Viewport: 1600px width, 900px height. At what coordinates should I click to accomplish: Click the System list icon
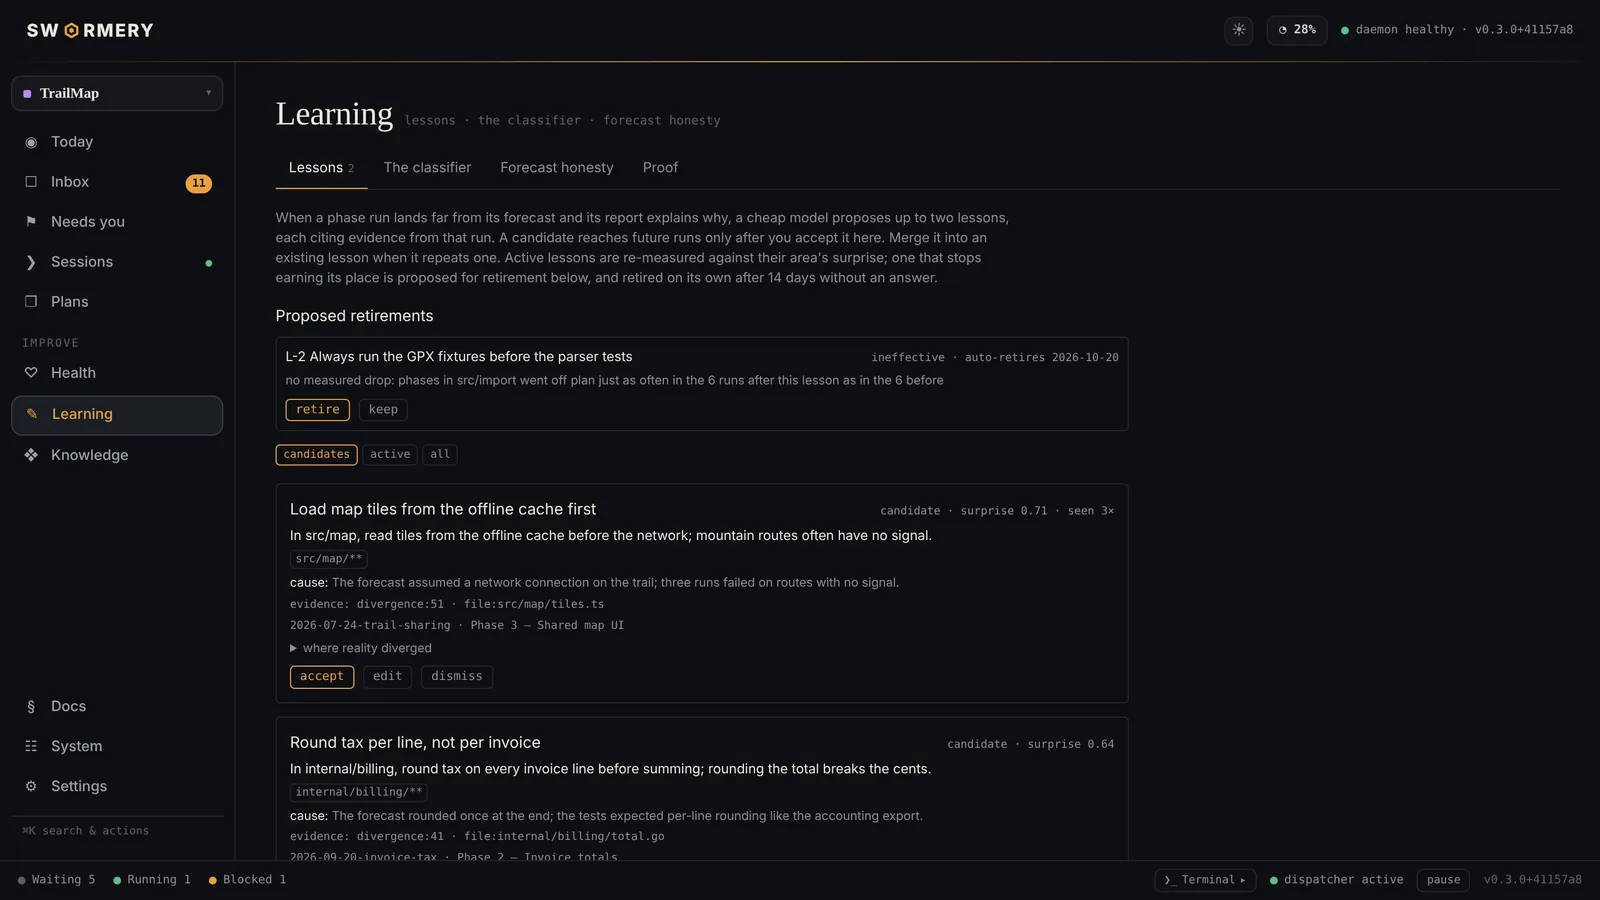(x=31, y=746)
